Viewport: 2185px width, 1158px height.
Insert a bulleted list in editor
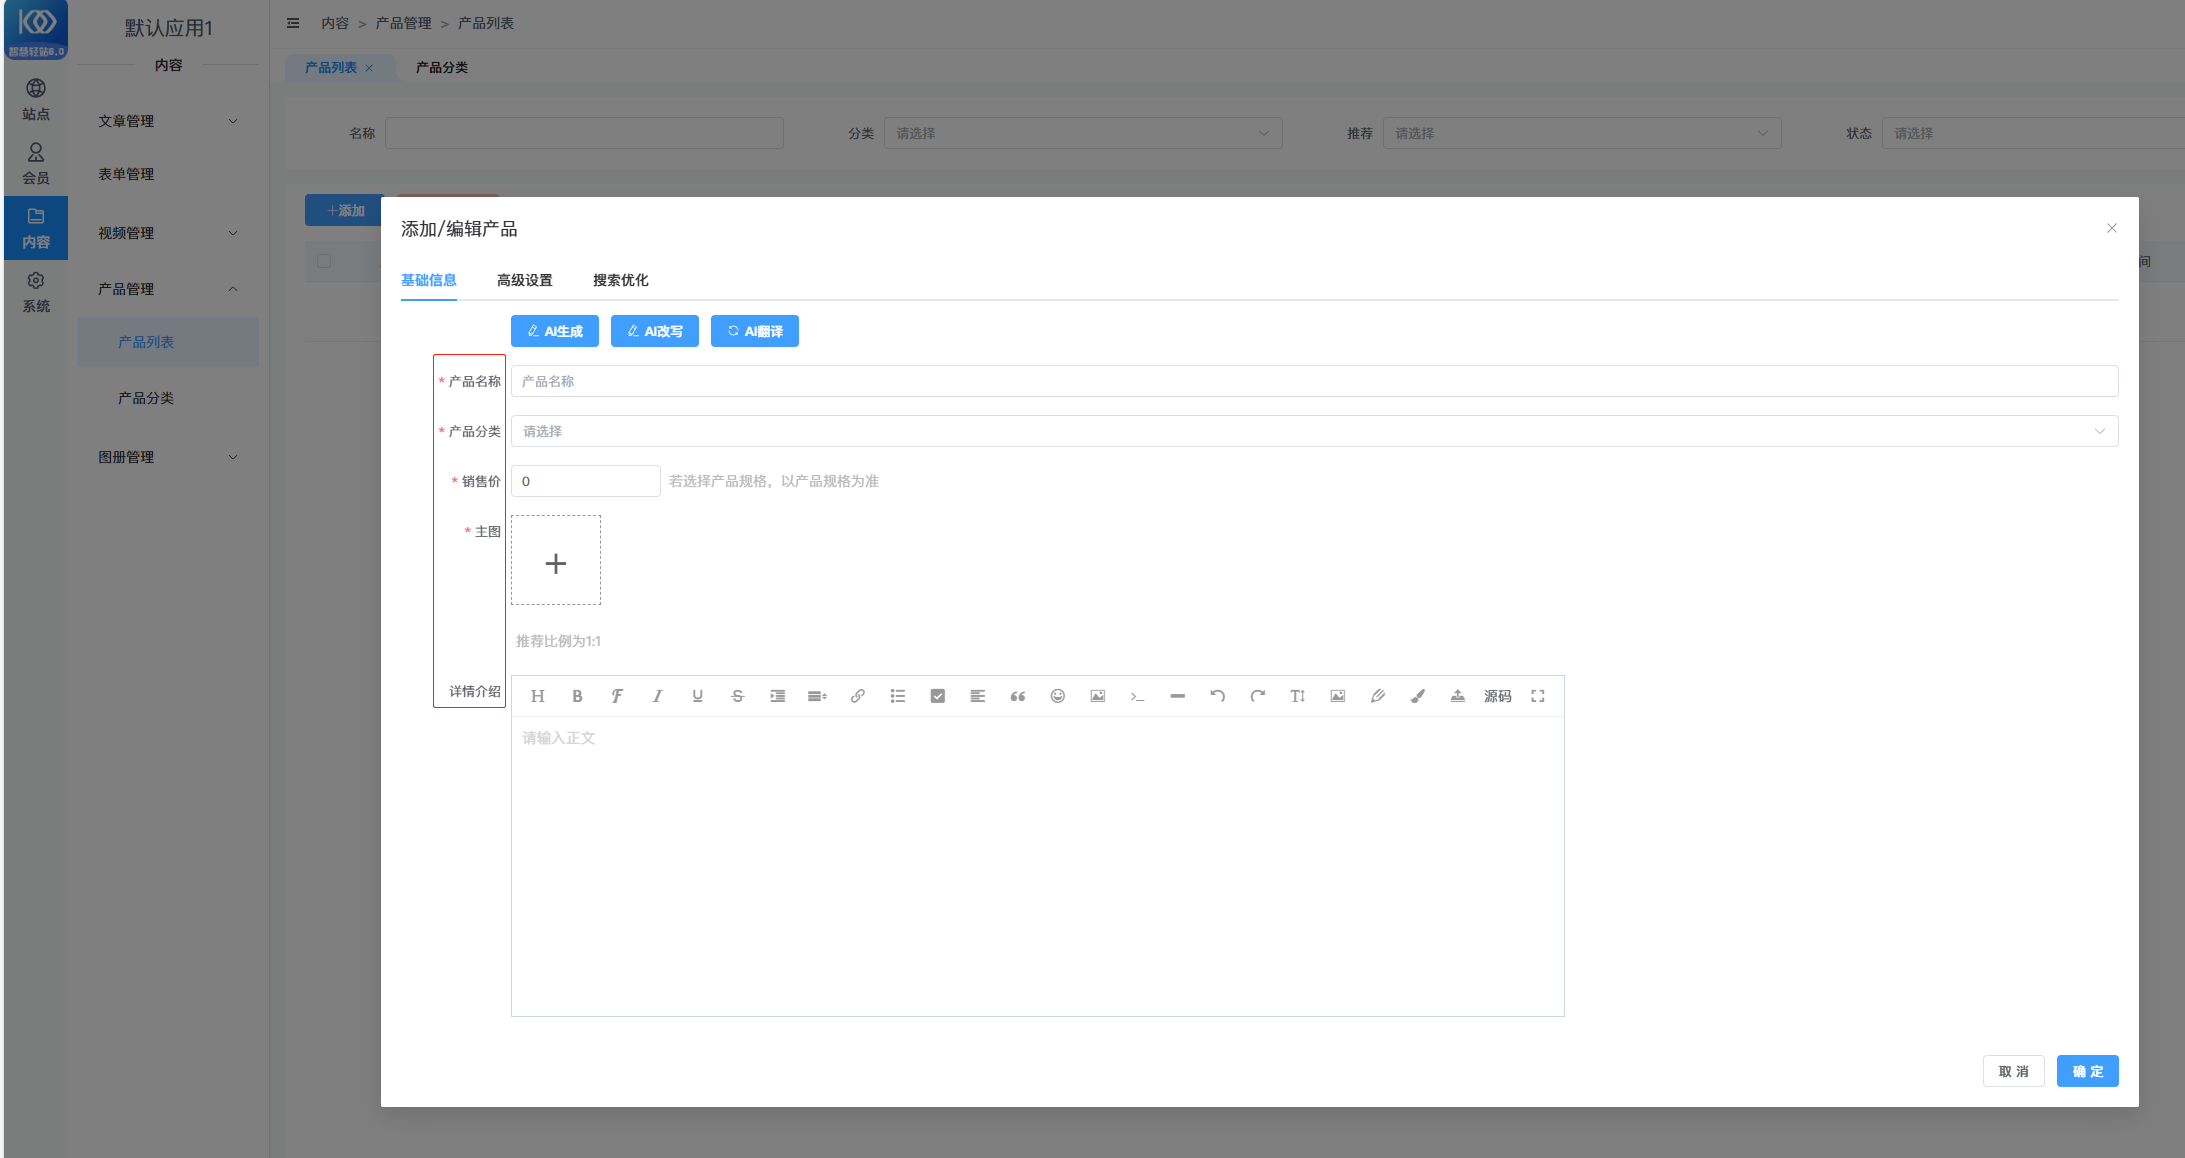pos(897,696)
